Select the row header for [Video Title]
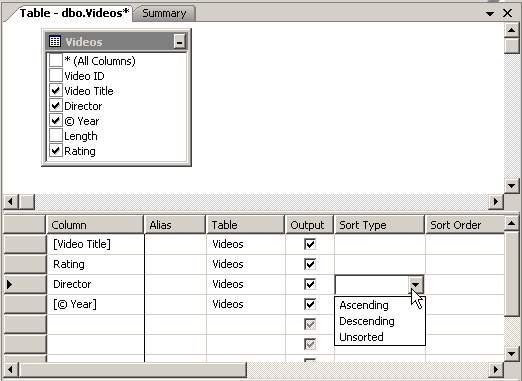Viewport: 522px width, 381px height. pyautogui.click(x=25, y=244)
